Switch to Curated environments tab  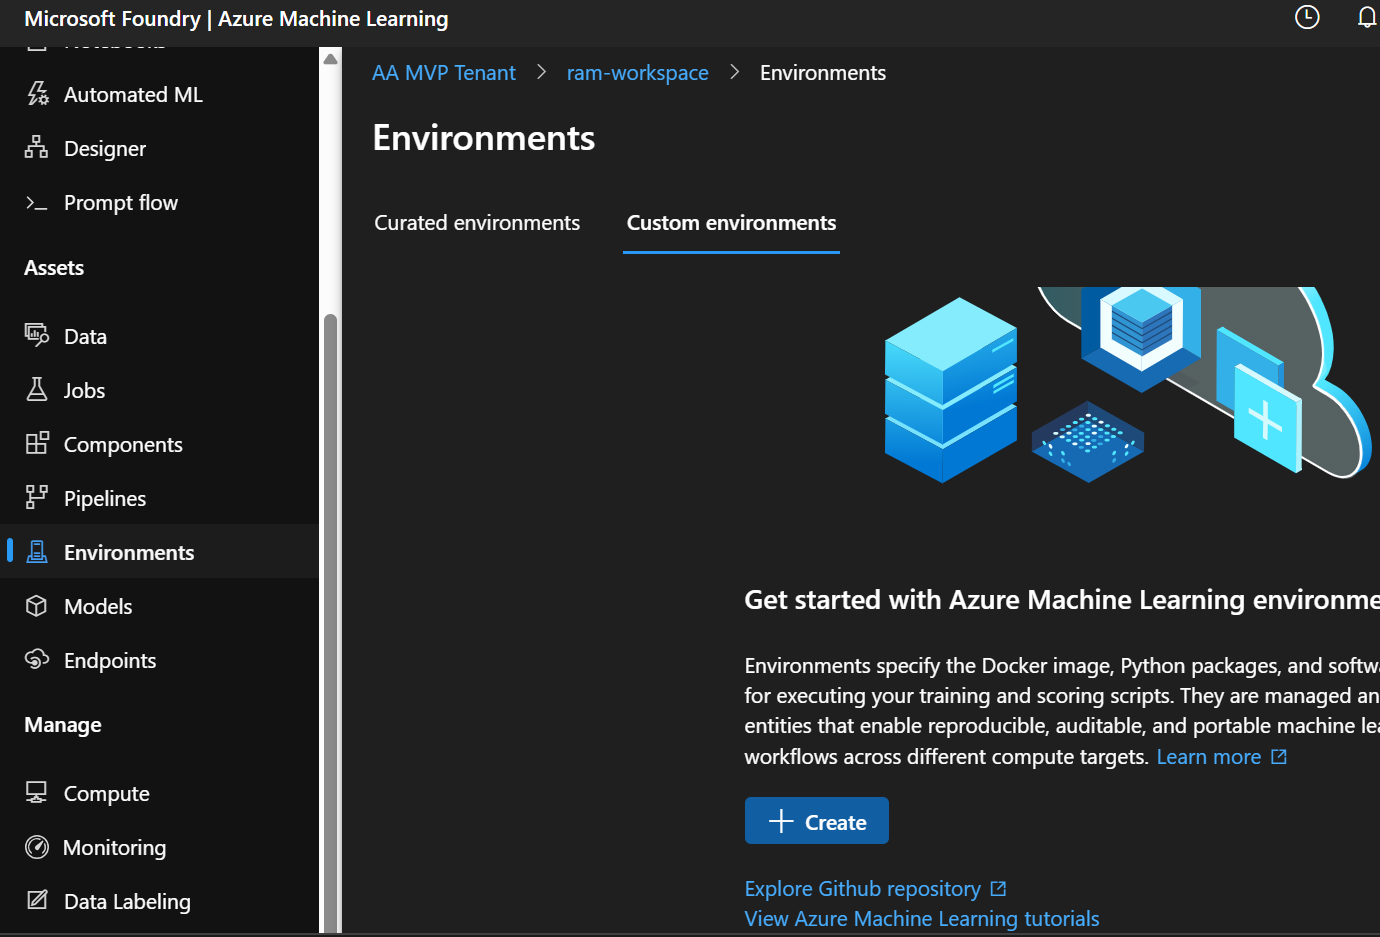tap(477, 223)
